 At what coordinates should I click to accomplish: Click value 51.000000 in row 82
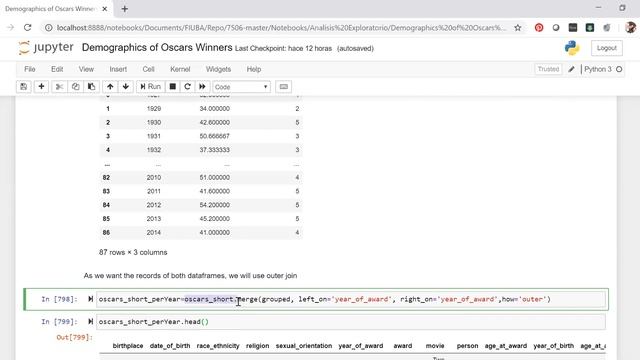point(215,178)
